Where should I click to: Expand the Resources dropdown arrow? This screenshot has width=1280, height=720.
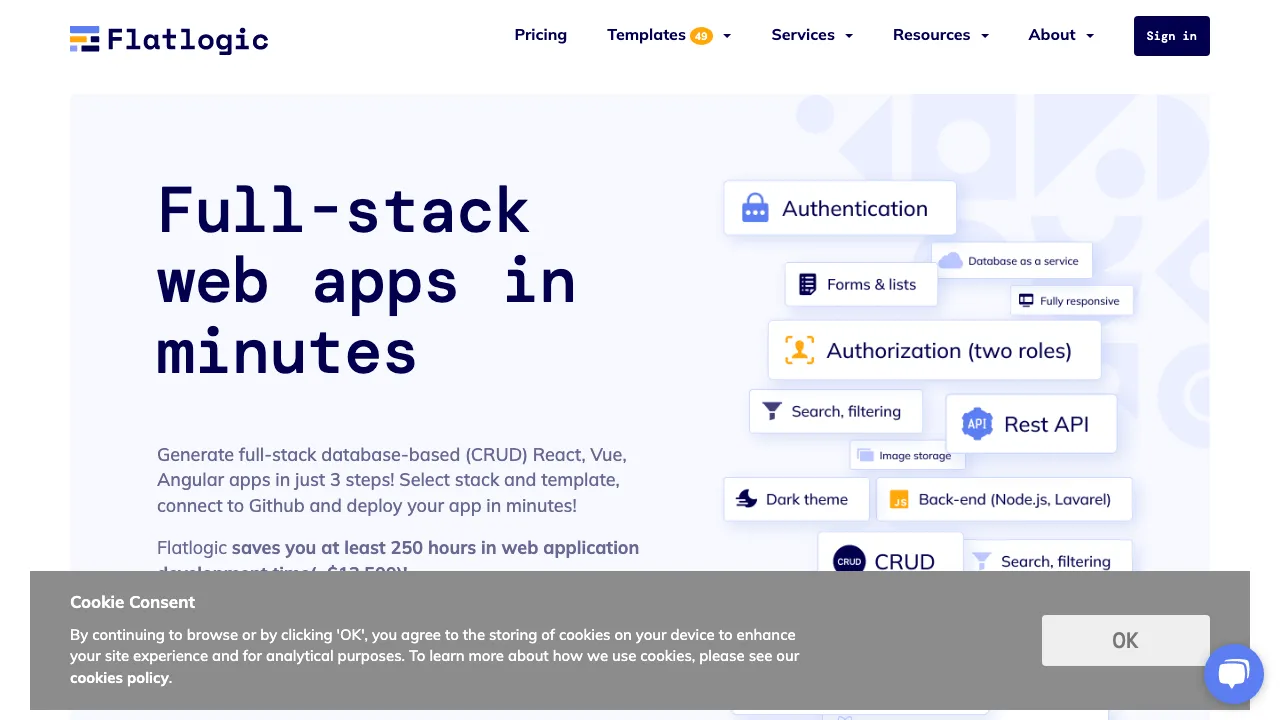(985, 36)
